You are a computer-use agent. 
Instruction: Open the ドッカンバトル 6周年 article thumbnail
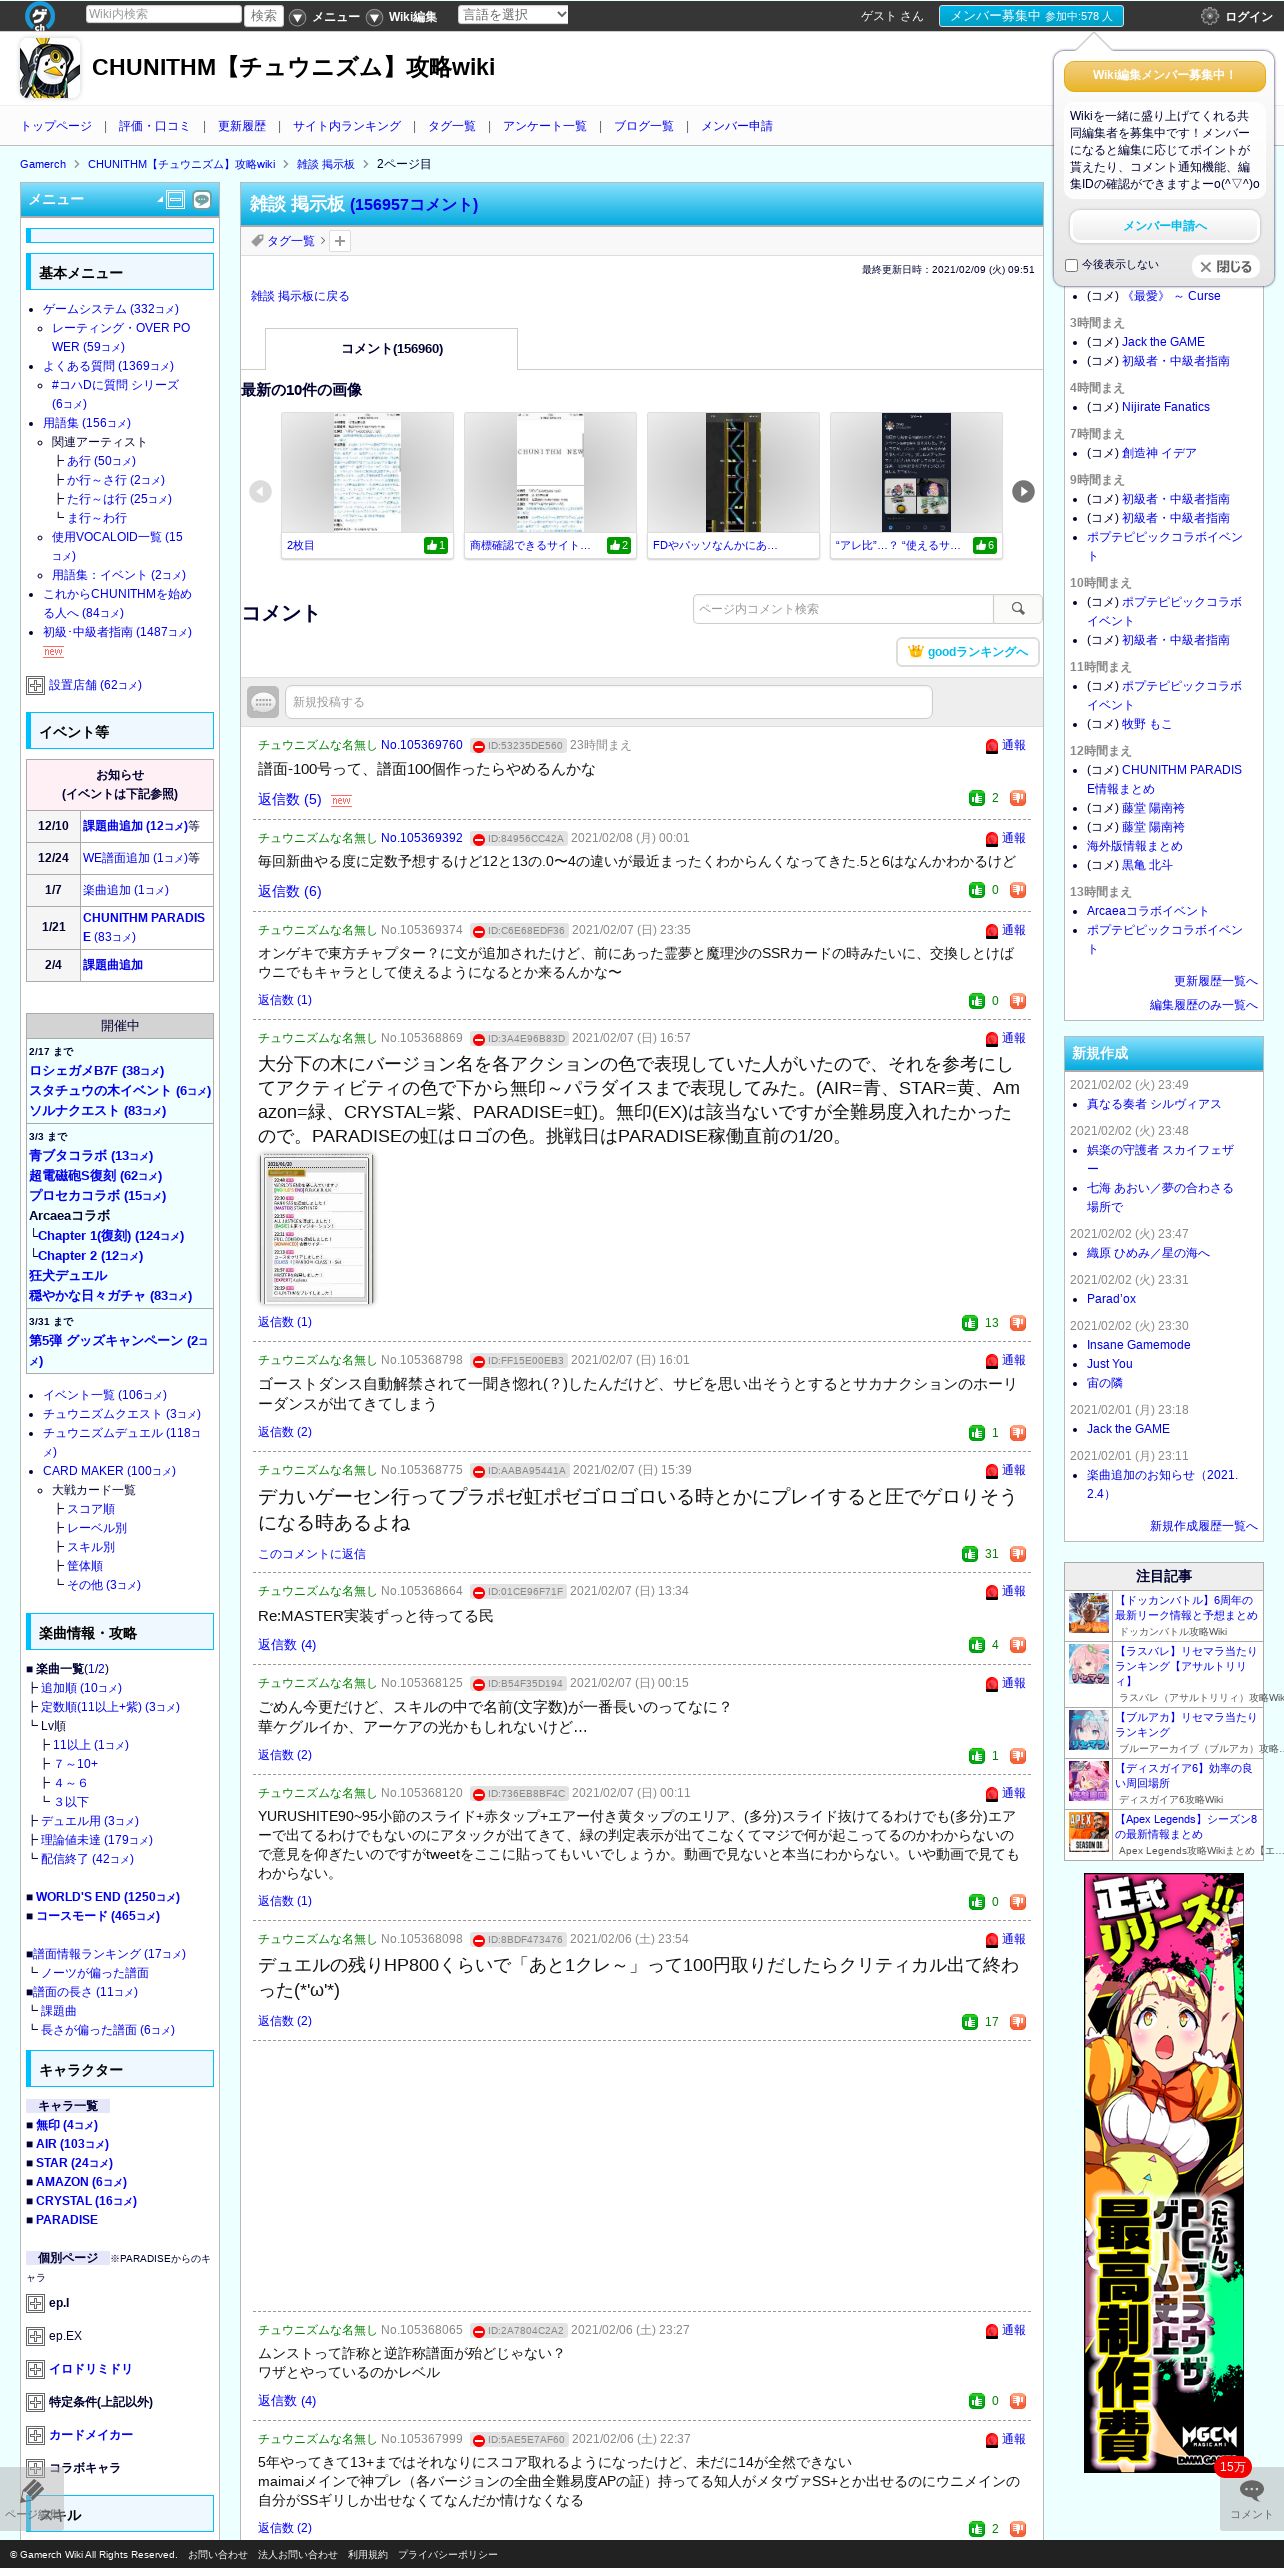(1089, 1614)
